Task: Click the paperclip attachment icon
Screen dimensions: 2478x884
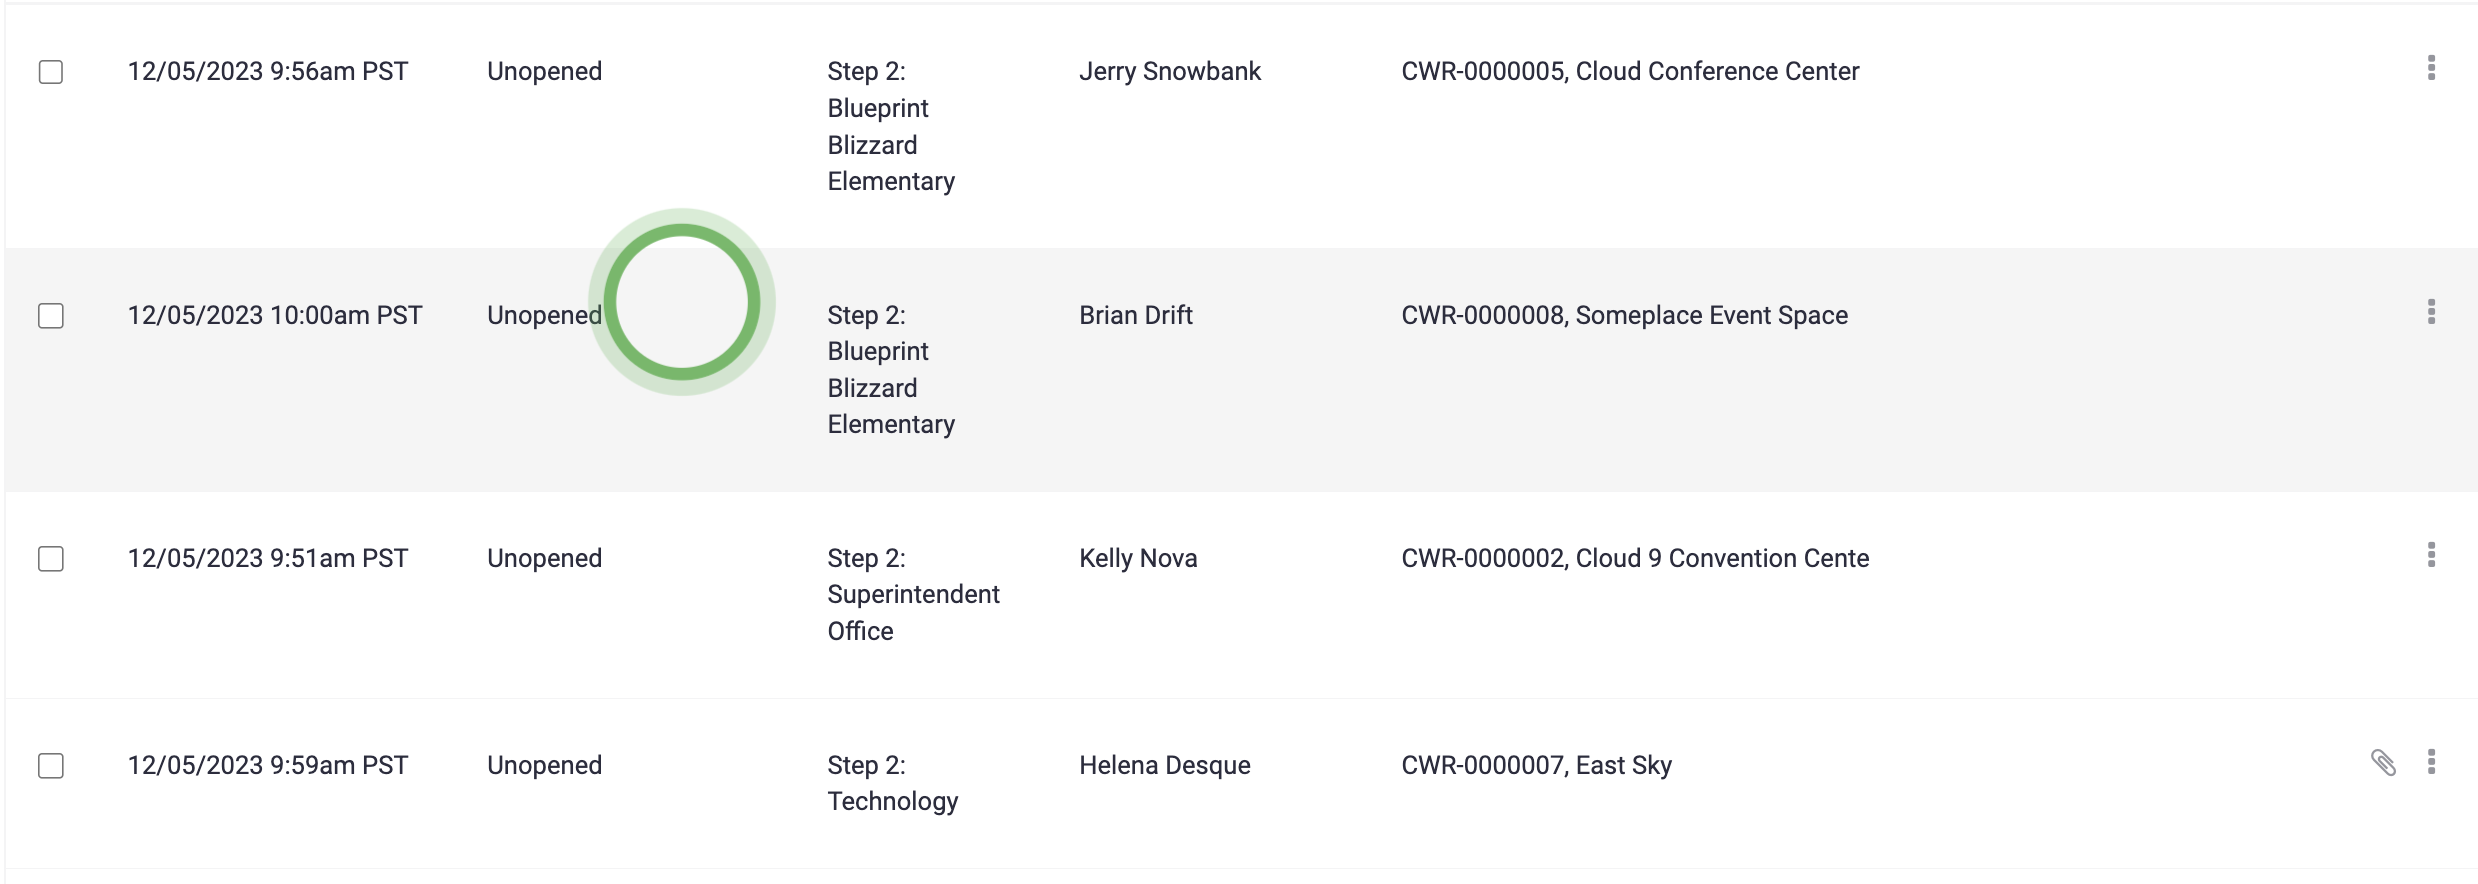Action: tap(2383, 763)
